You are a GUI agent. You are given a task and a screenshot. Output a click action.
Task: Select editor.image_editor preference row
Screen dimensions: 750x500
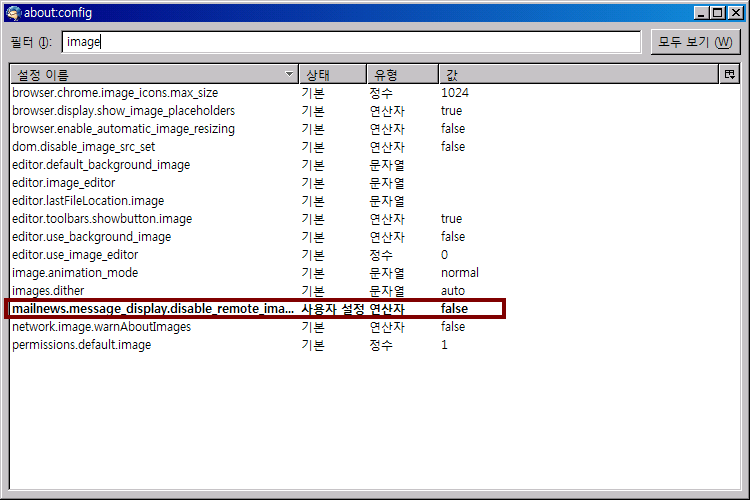(375, 183)
